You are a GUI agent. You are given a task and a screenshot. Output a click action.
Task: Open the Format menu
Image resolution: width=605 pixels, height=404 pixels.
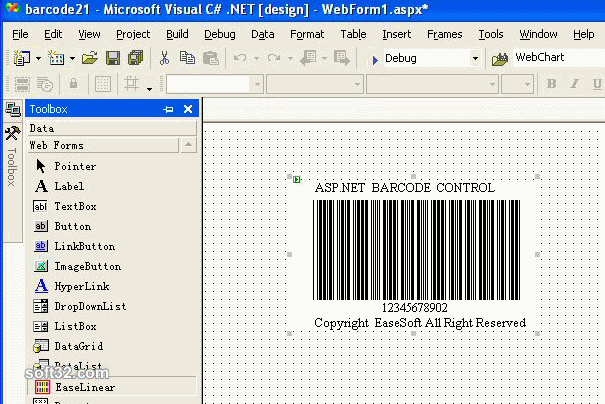pos(306,34)
